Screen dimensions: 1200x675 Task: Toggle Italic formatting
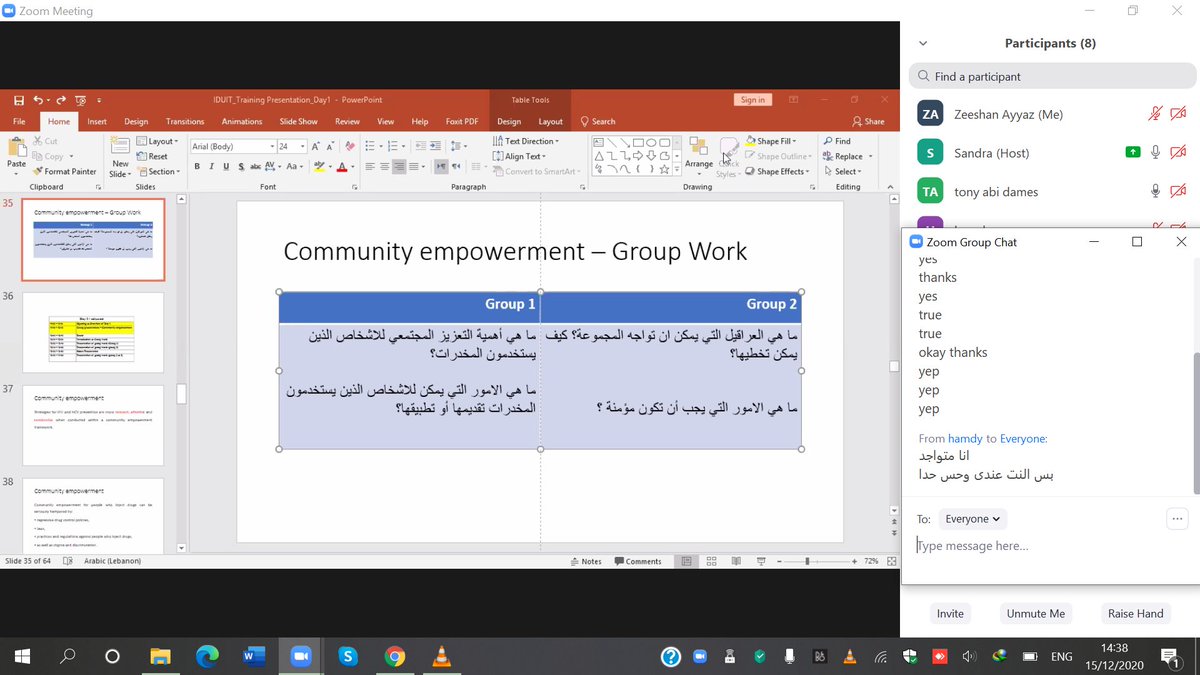(x=212, y=166)
